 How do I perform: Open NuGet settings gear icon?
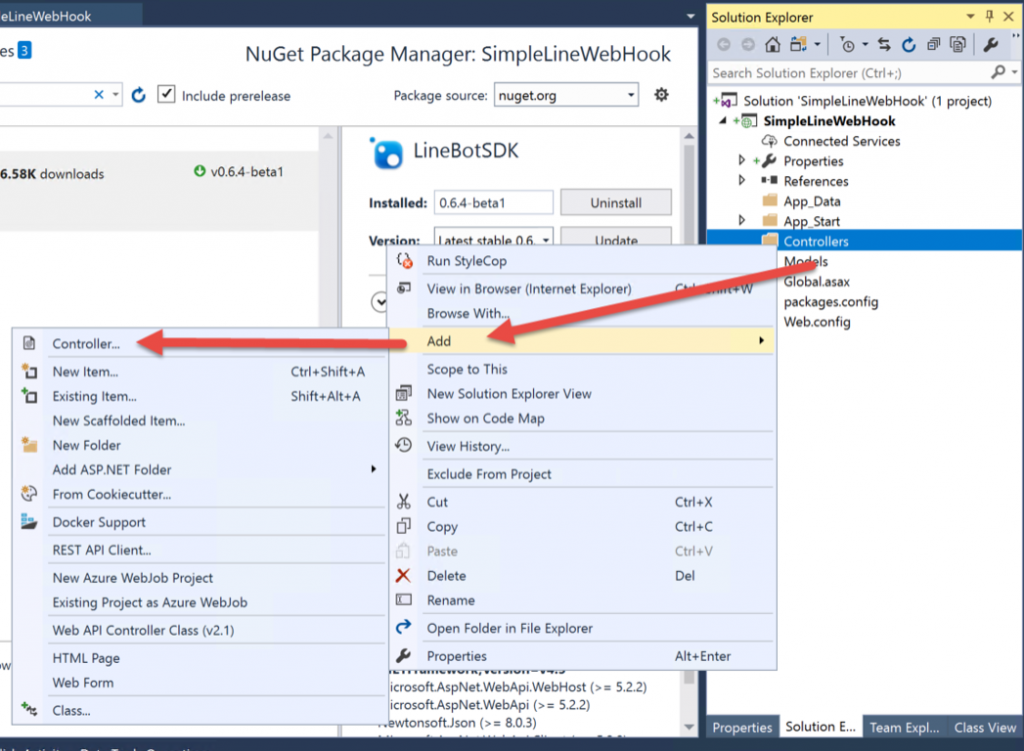click(x=662, y=95)
